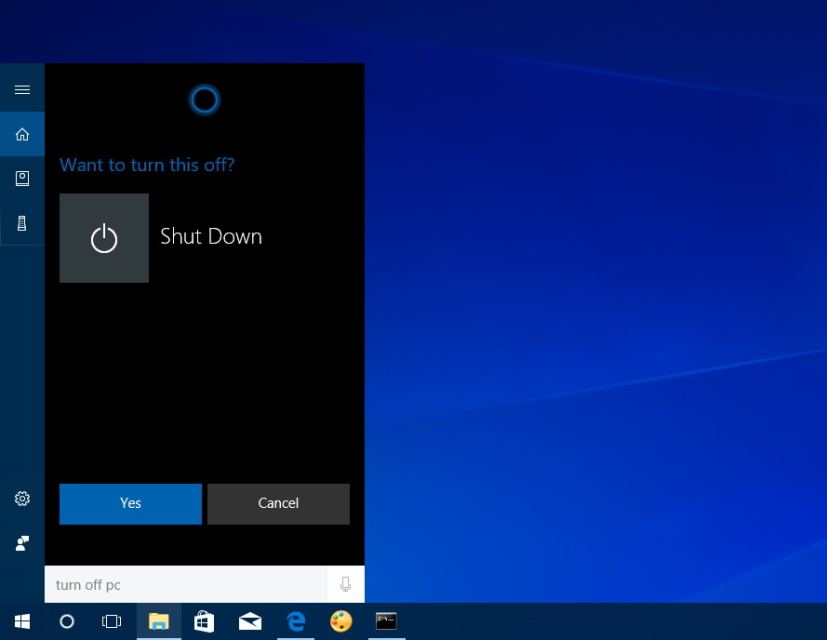Screen dimensions: 827x640
Task: Click the Shut Down power icon
Action: (104, 237)
